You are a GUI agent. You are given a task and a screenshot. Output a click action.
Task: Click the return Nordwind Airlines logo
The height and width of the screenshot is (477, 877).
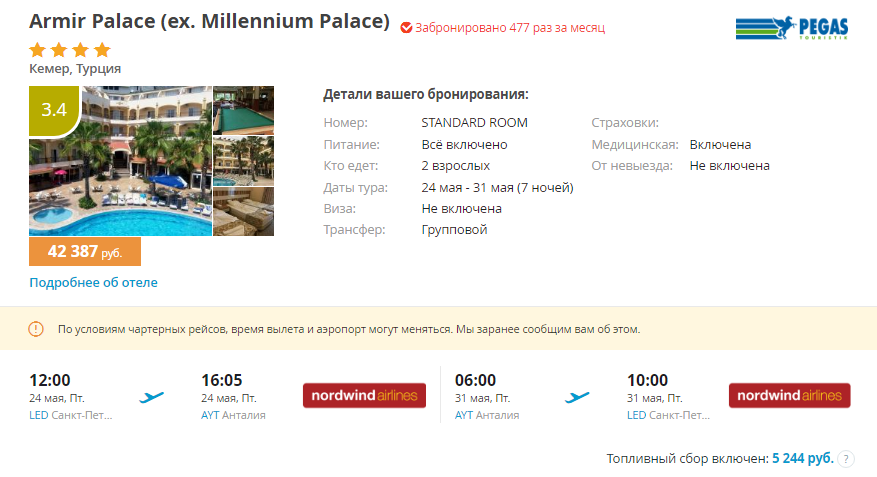[x=789, y=396]
